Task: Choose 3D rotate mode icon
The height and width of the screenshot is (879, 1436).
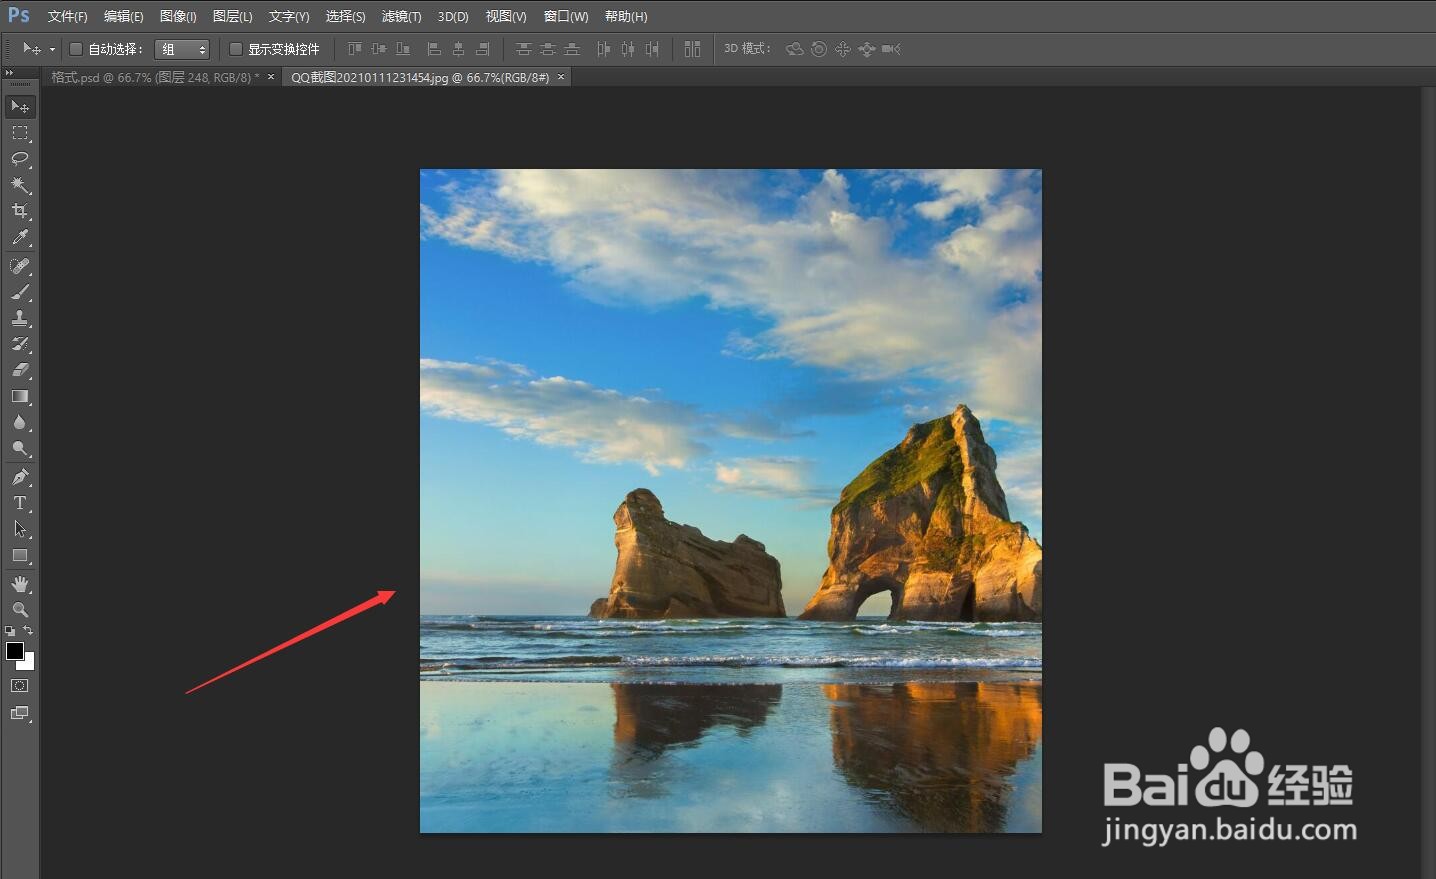Action: pyautogui.click(x=795, y=49)
